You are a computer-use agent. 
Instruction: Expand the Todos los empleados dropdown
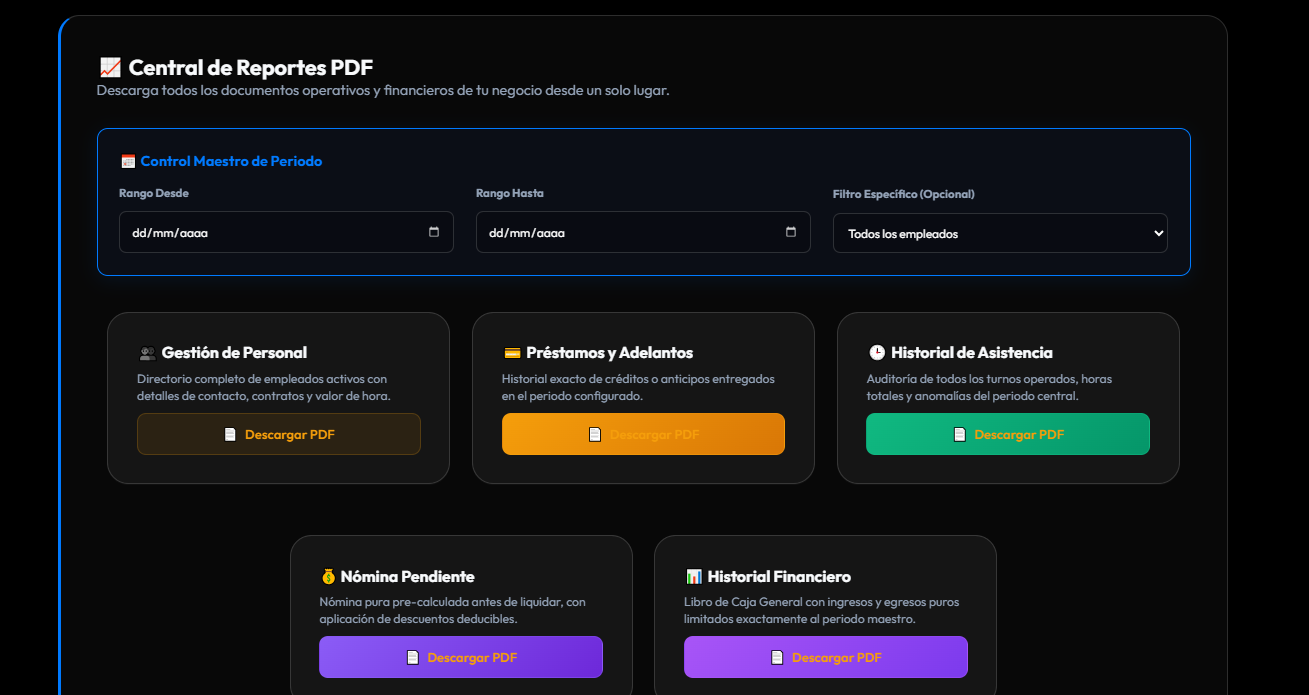1000,233
